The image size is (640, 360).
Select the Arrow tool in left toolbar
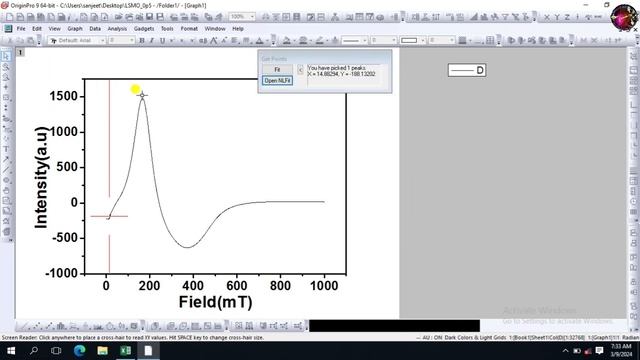6,159
